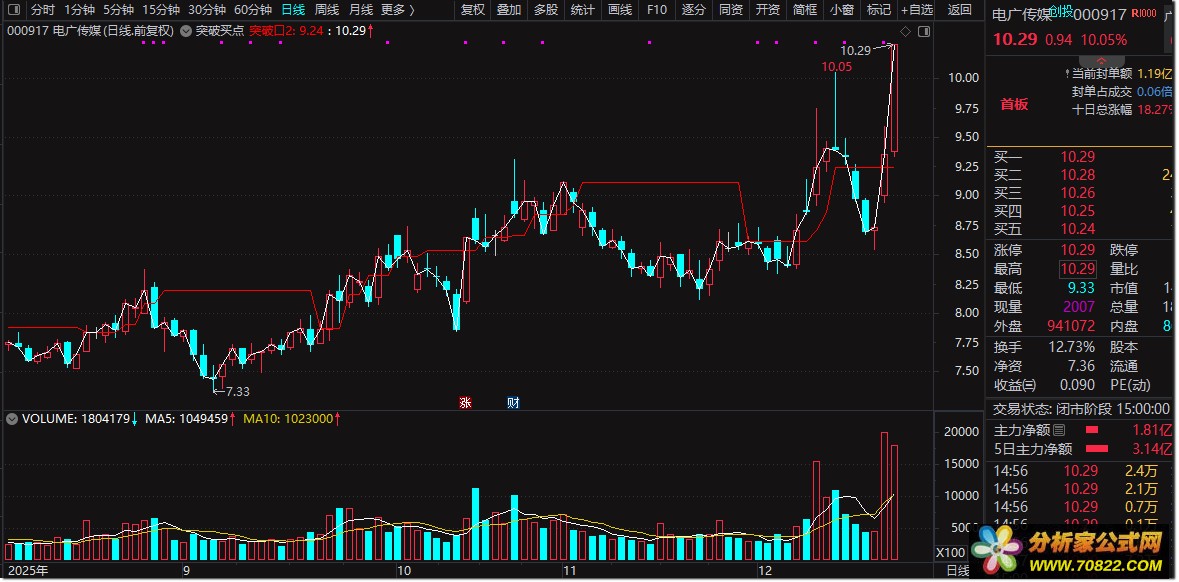The image size is (1179, 582).
Task: Click the 创投 tag beside stock name
Action: 1061,10
